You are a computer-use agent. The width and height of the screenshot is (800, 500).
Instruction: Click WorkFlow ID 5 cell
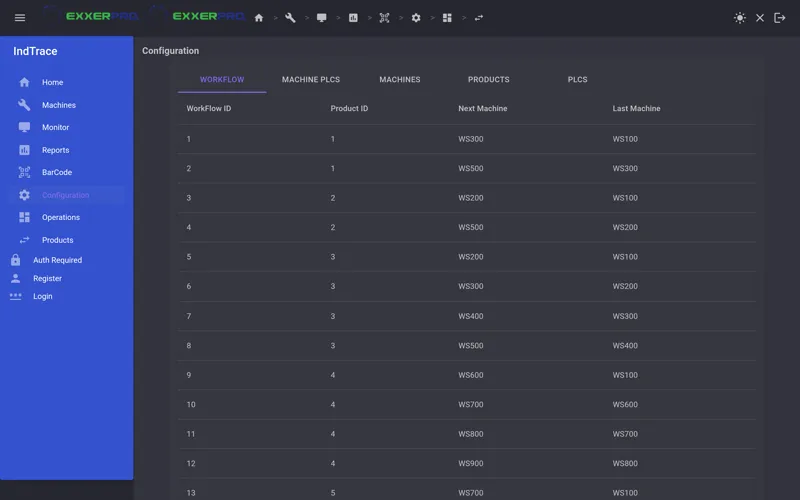pos(189,257)
